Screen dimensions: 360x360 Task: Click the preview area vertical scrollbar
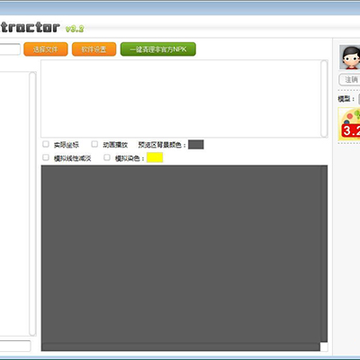pyautogui.click(x=324, y=254)
